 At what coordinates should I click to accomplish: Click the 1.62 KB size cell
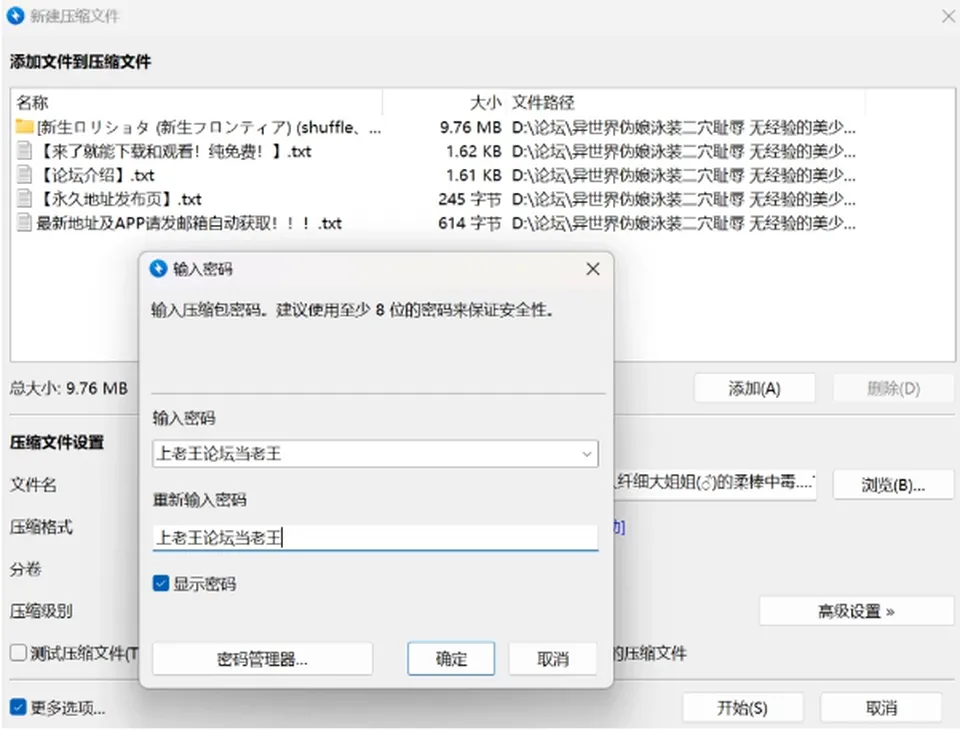click(473, 151)
